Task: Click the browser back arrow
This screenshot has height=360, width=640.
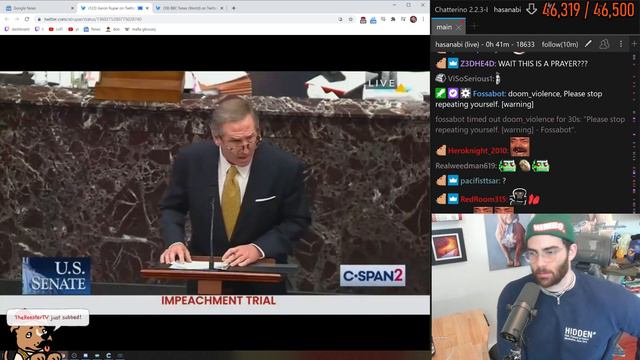Action: pos(7,19)
